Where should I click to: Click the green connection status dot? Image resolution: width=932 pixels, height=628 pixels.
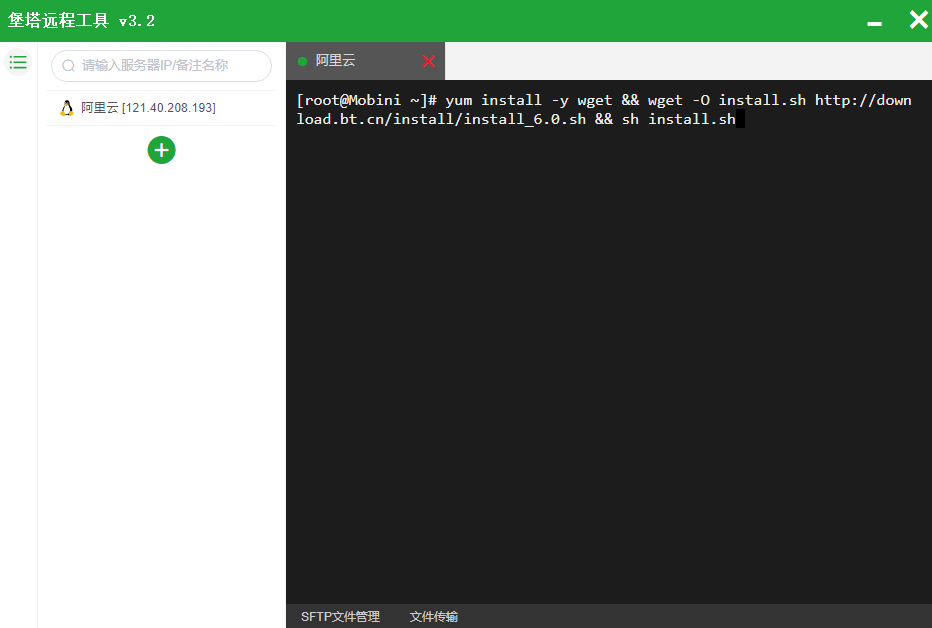point(302,61)
